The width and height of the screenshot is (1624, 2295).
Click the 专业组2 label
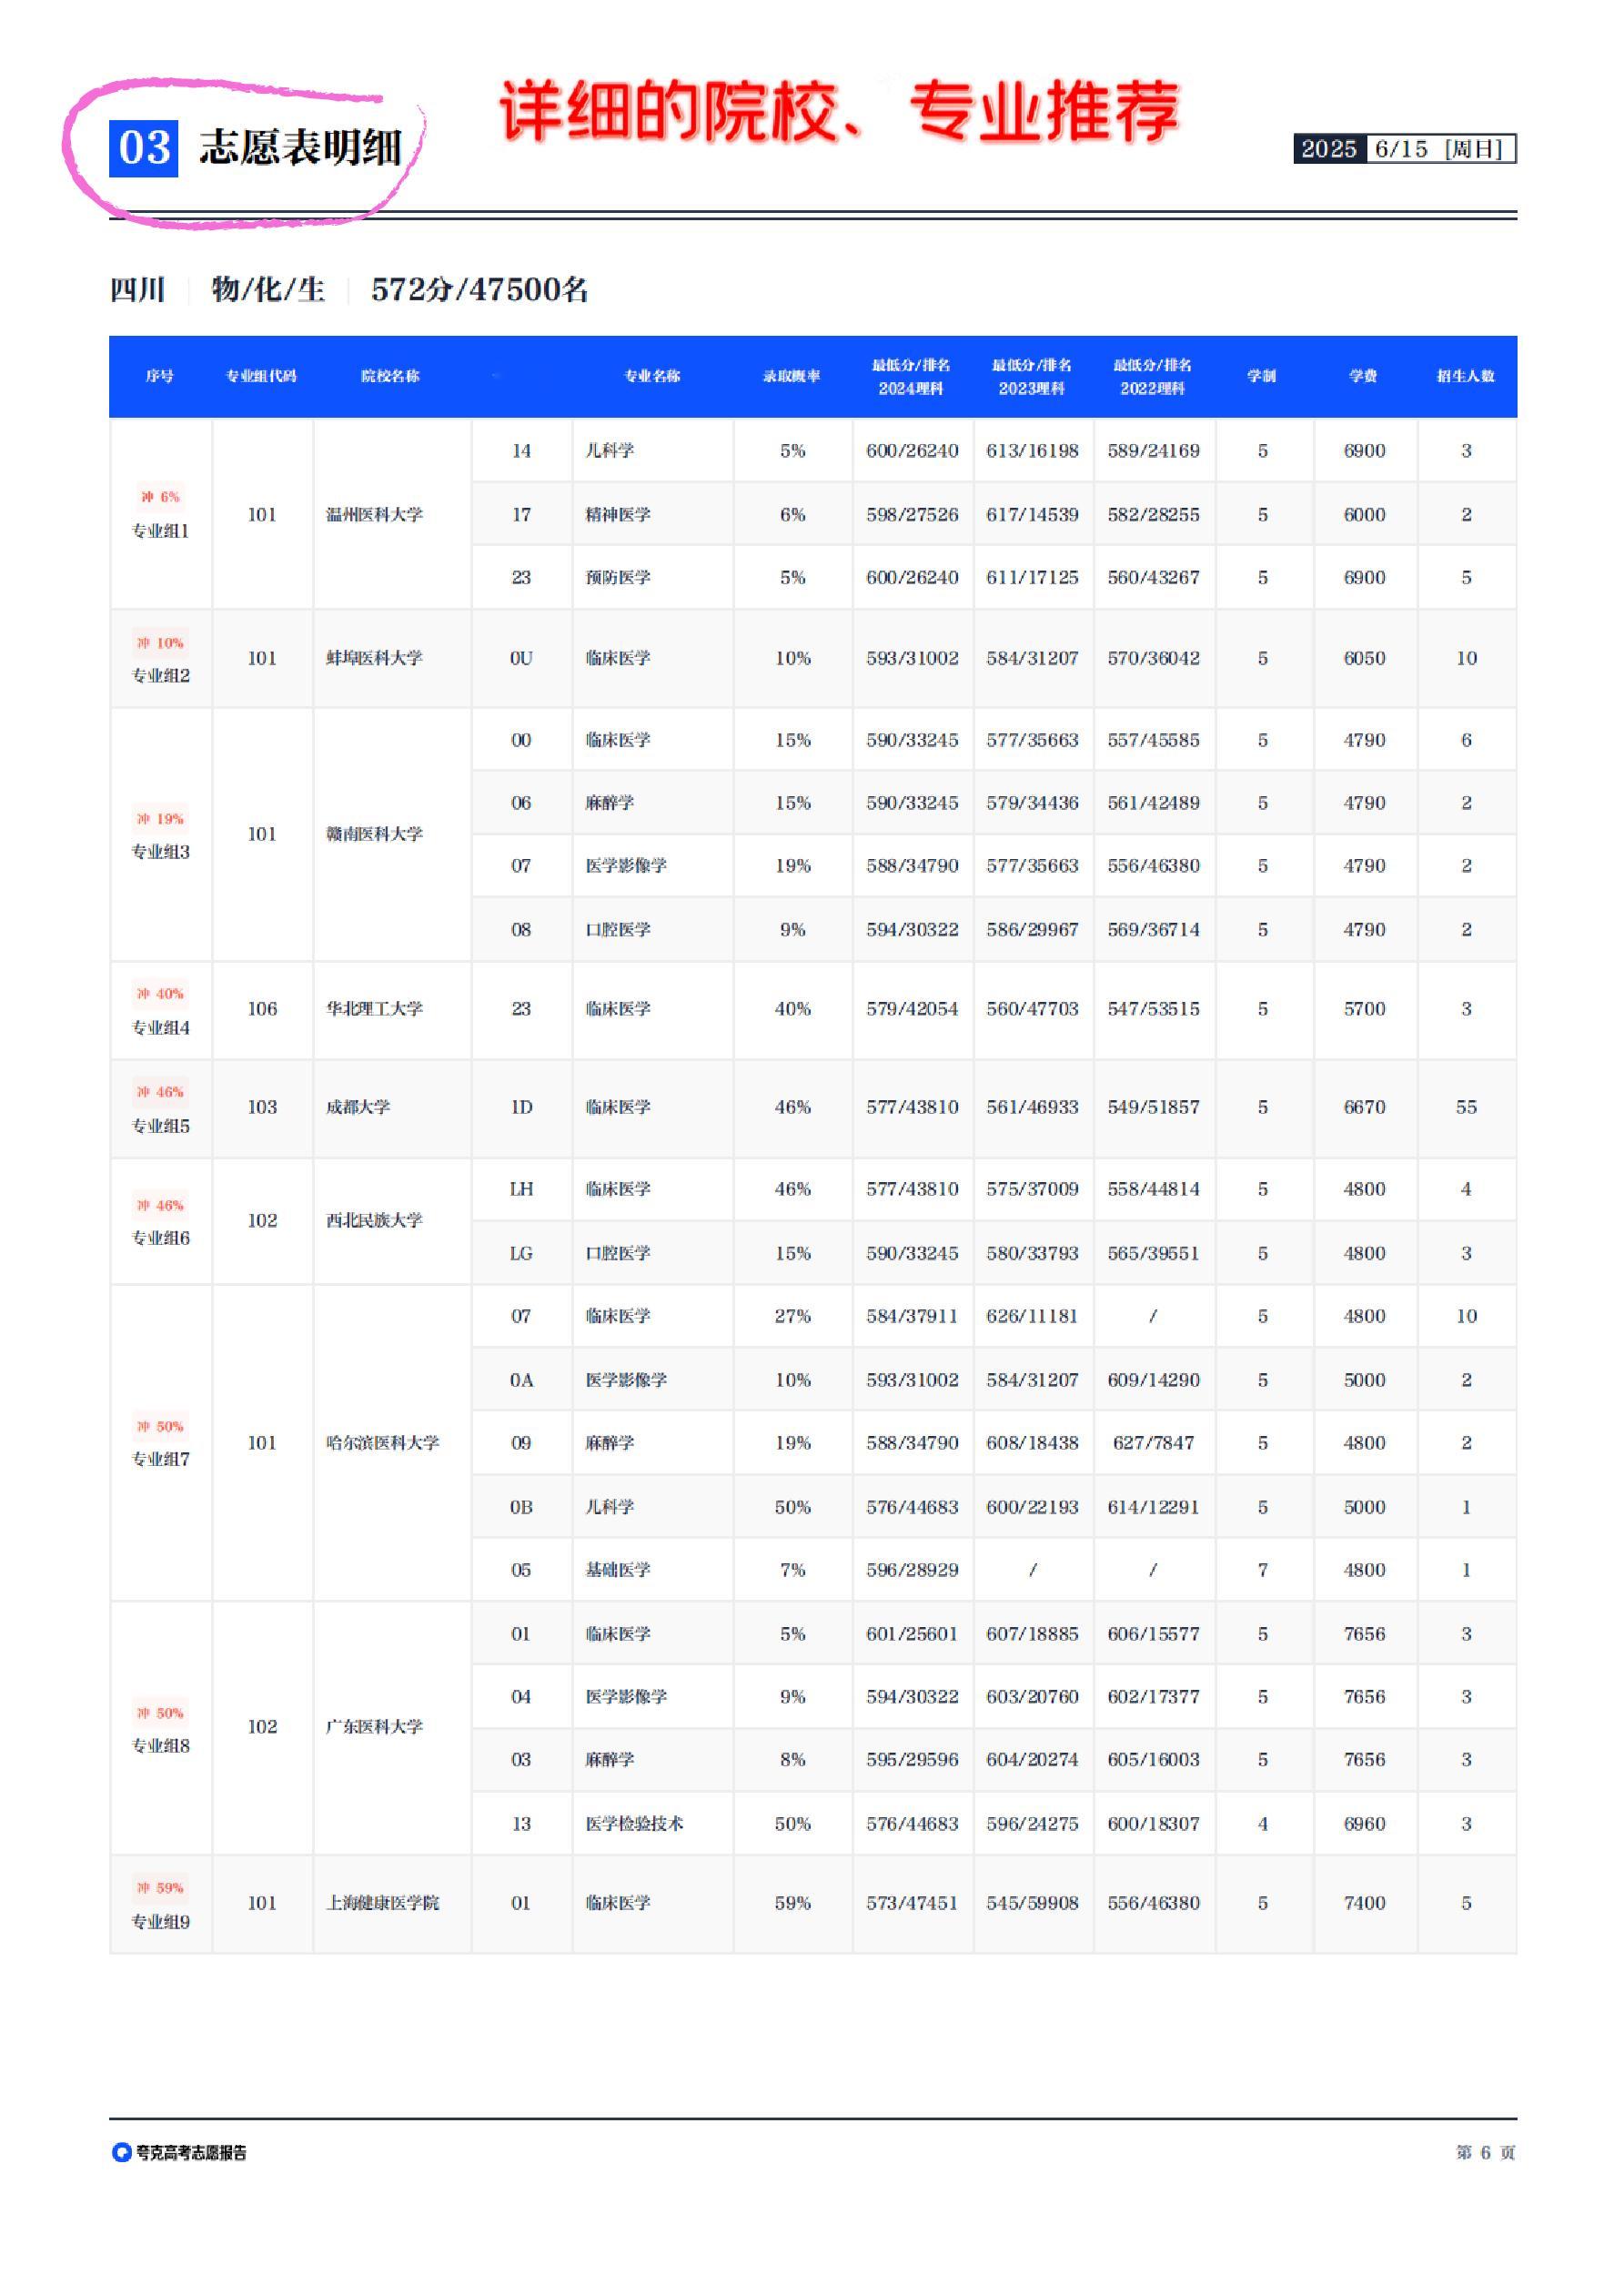(x=160, y=676)
